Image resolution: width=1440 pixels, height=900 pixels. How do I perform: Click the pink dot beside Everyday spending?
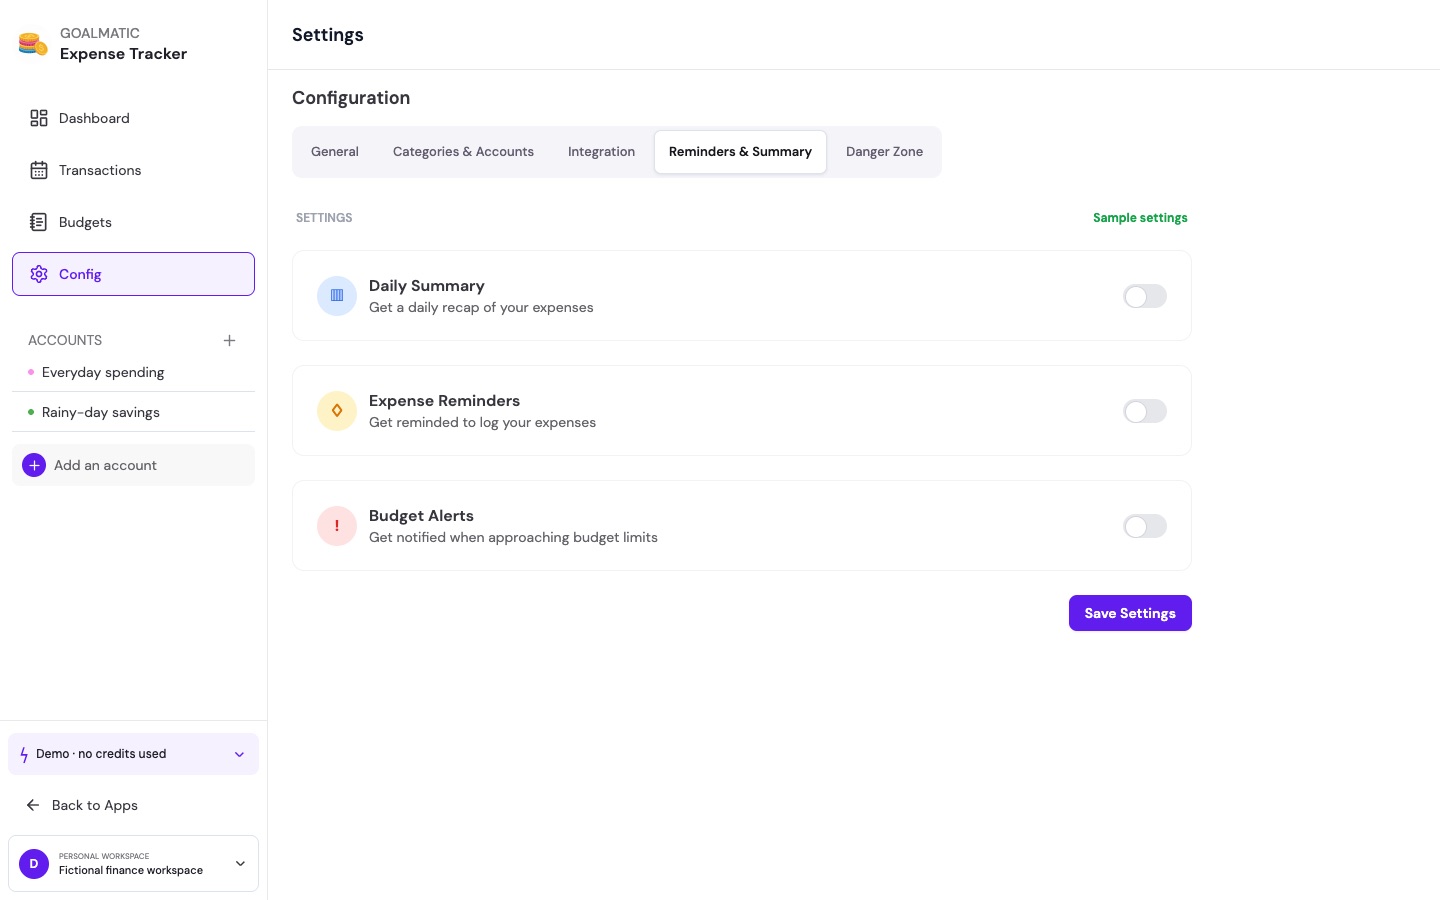coord(31,372)
